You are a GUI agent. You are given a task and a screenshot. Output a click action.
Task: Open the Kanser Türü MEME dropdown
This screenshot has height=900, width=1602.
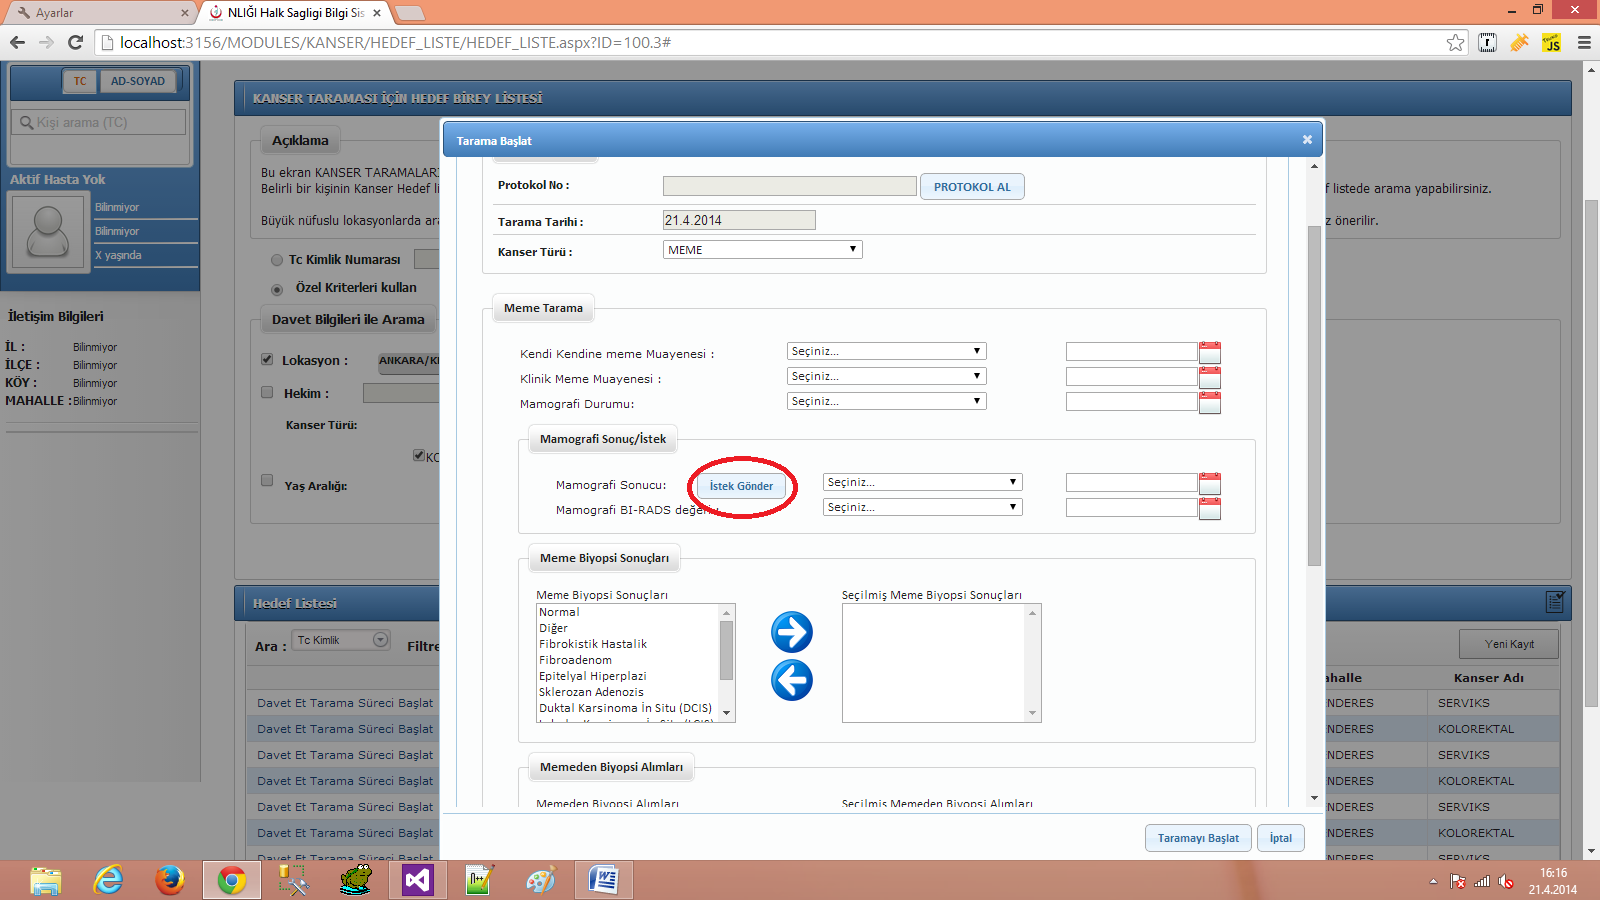[x=762, y=250]
